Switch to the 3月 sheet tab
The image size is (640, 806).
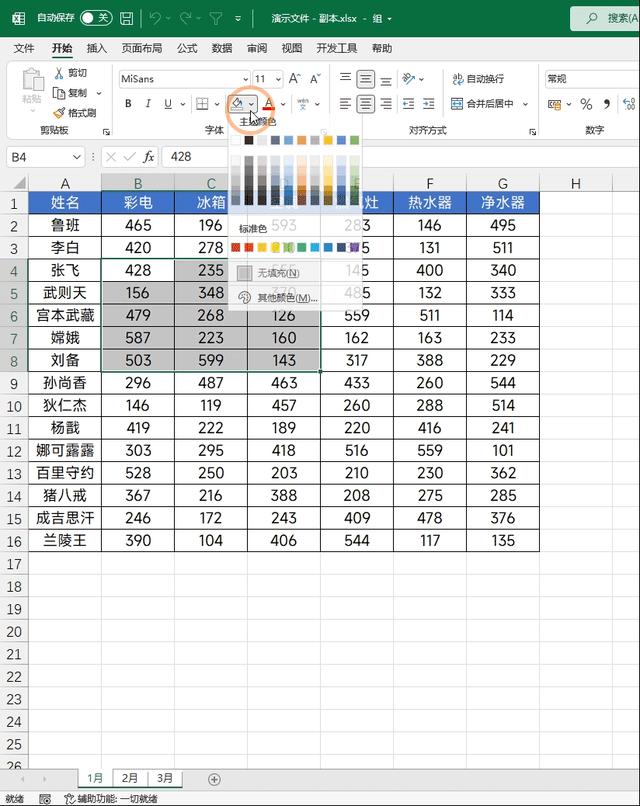[x=164, y=778]
